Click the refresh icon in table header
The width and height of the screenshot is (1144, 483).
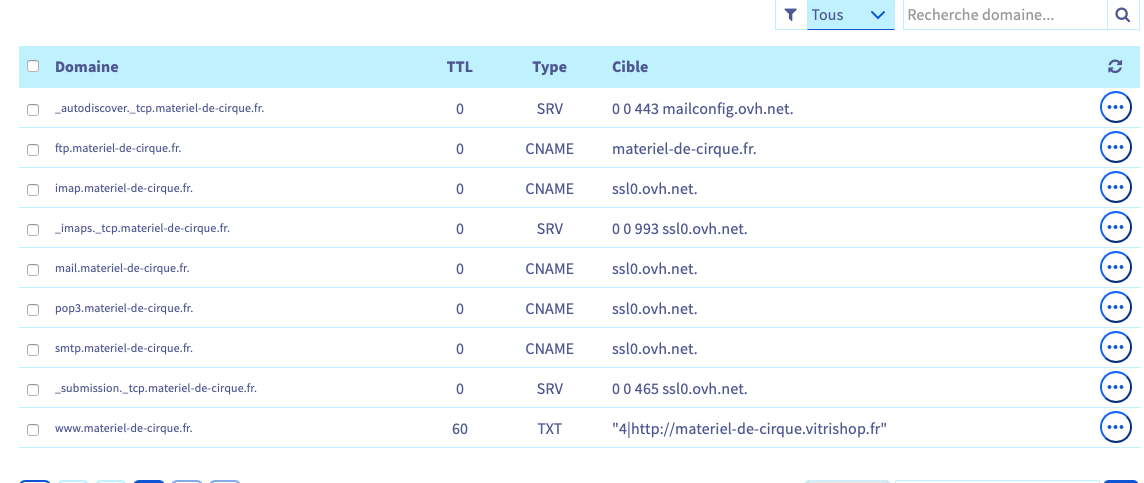pyautogui.click(x=1115, y=67)
